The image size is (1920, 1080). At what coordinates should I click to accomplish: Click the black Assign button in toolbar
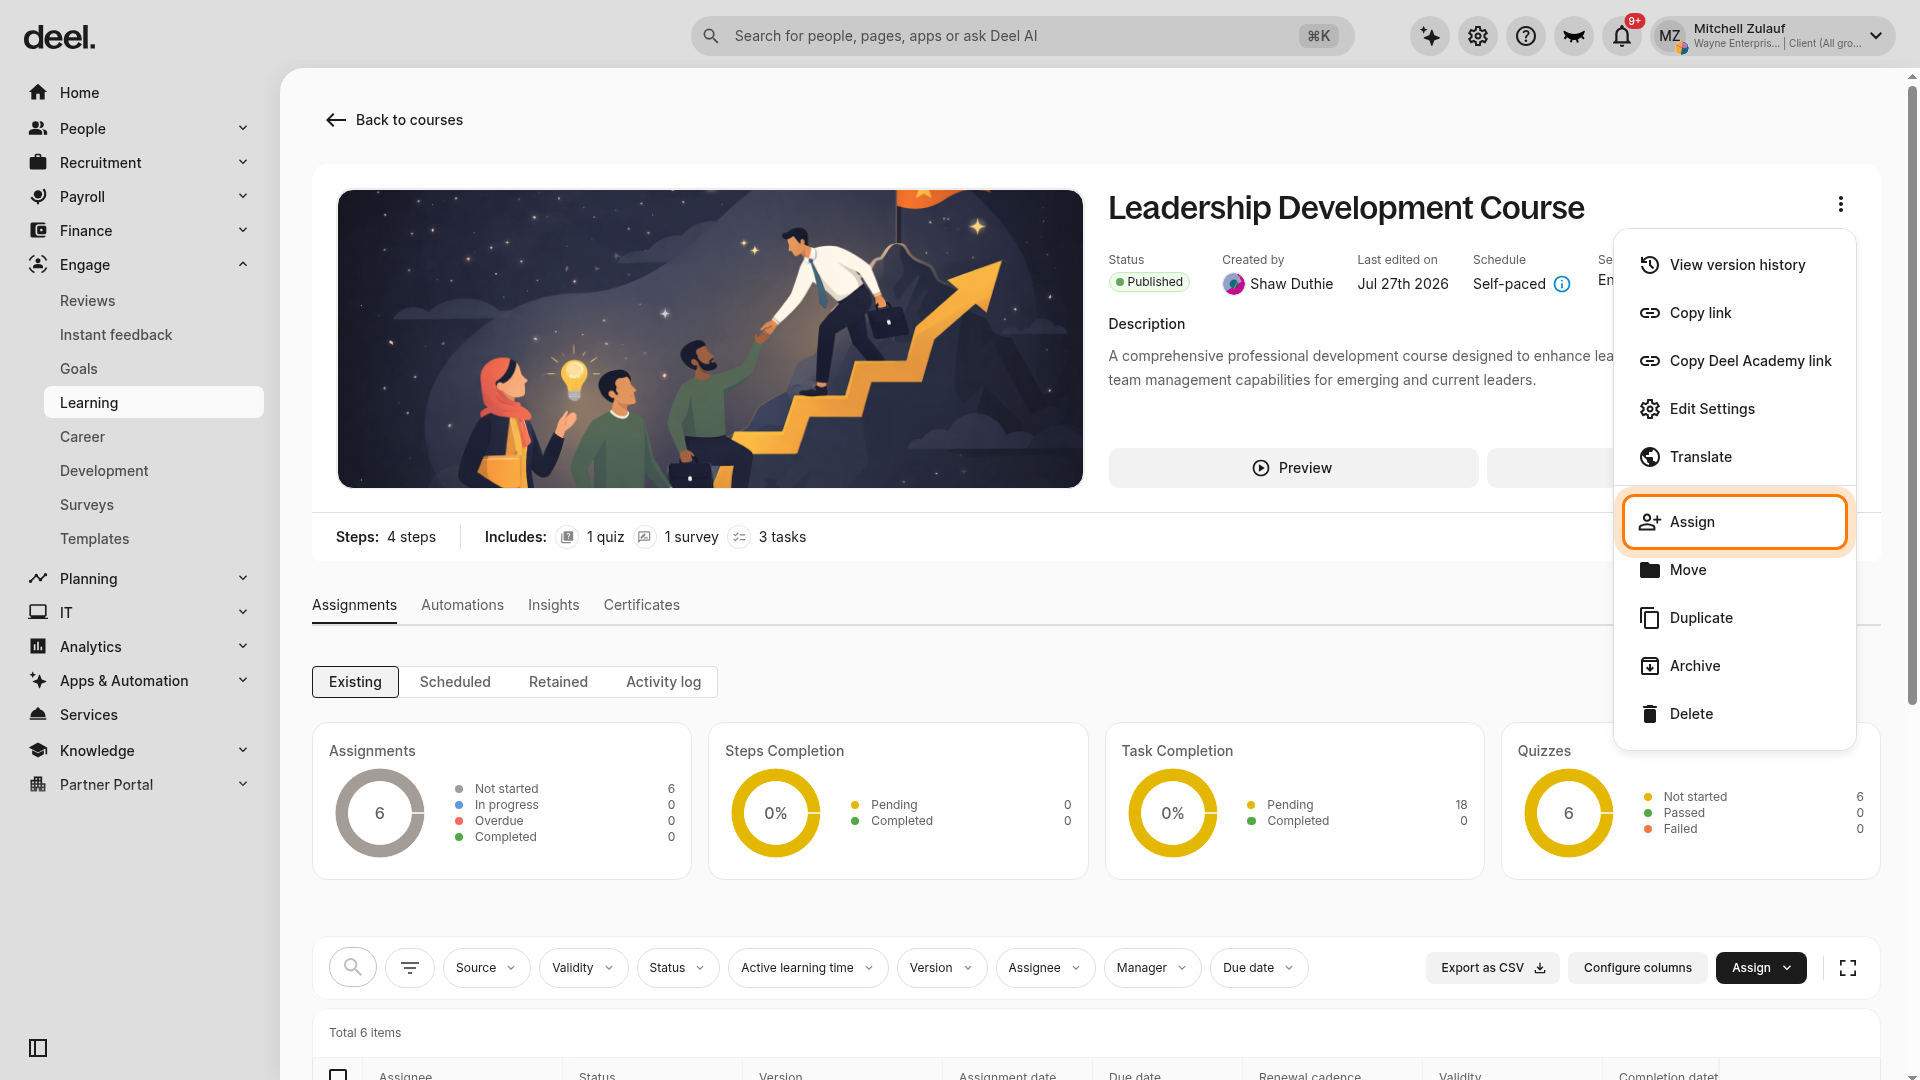pos(1761,968)
